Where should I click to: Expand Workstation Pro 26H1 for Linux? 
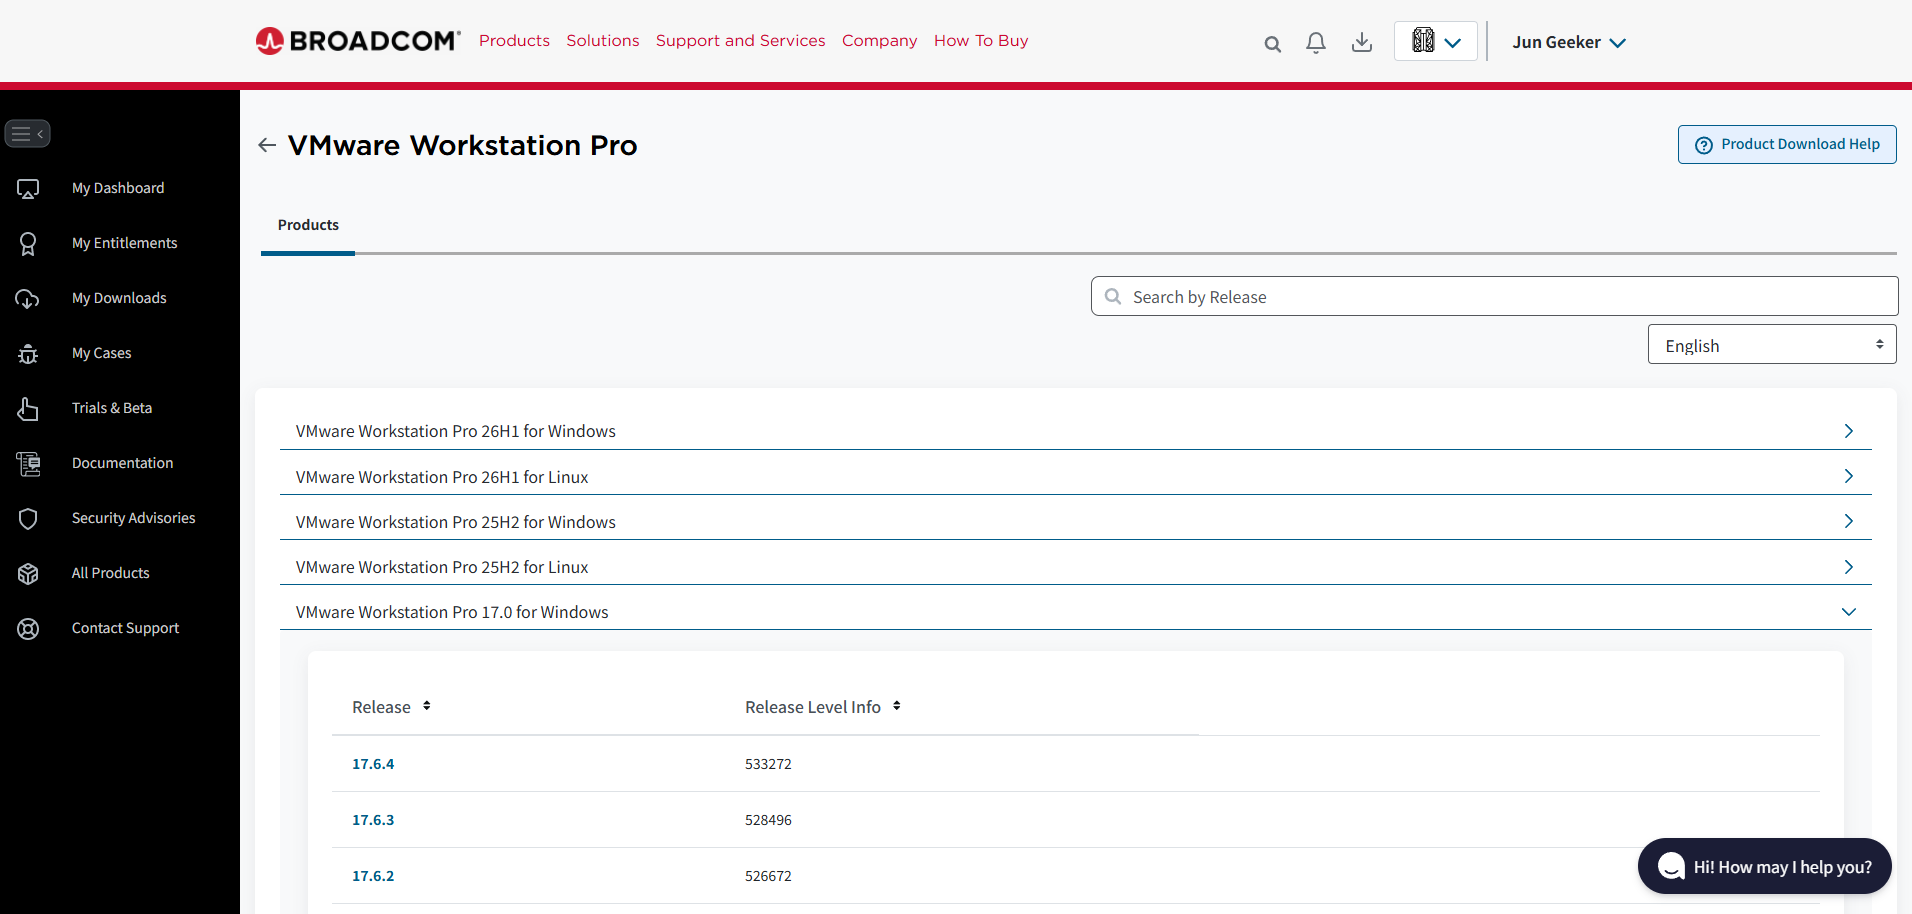pos(1076,477)
